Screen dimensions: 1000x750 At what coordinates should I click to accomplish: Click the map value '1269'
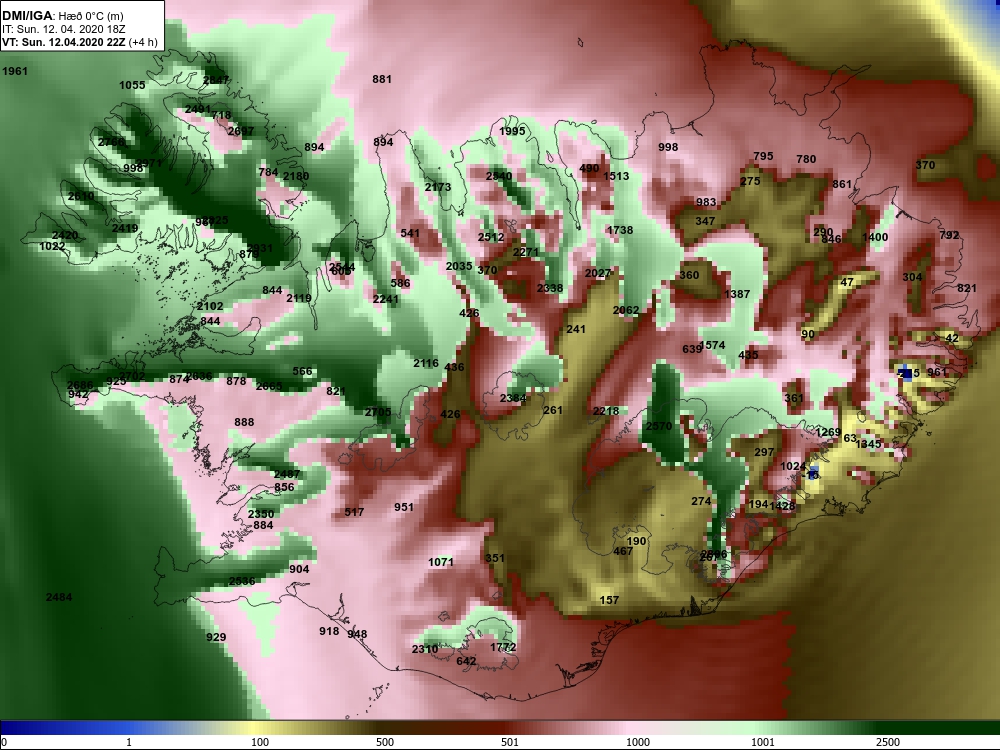coord(828,432)
